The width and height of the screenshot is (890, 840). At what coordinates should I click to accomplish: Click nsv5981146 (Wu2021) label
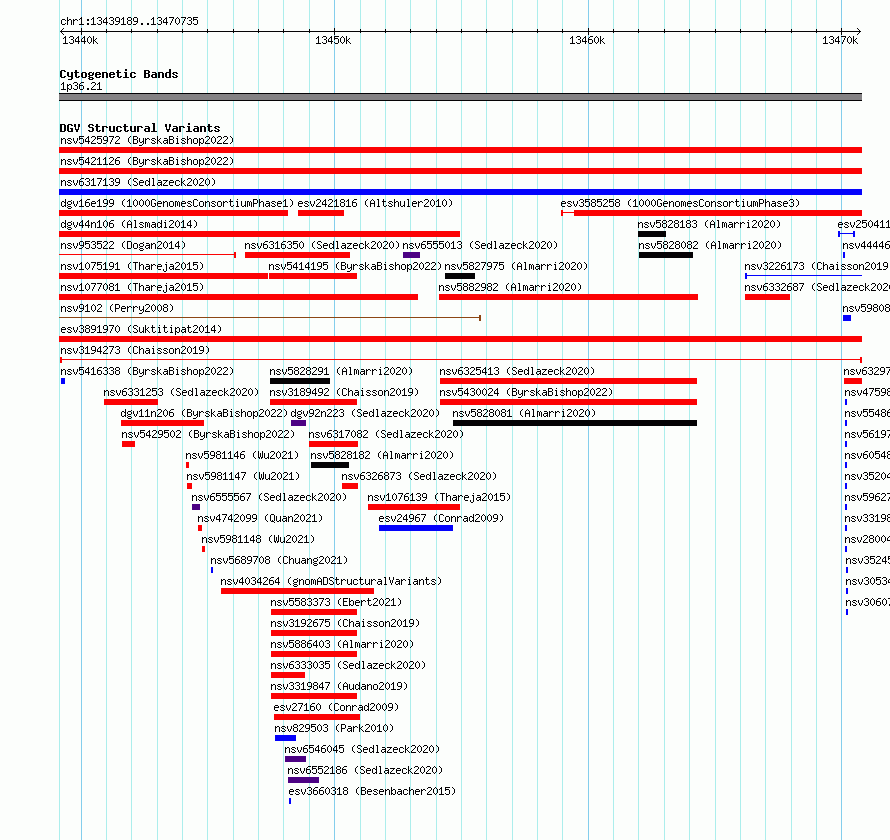point(242,455)
